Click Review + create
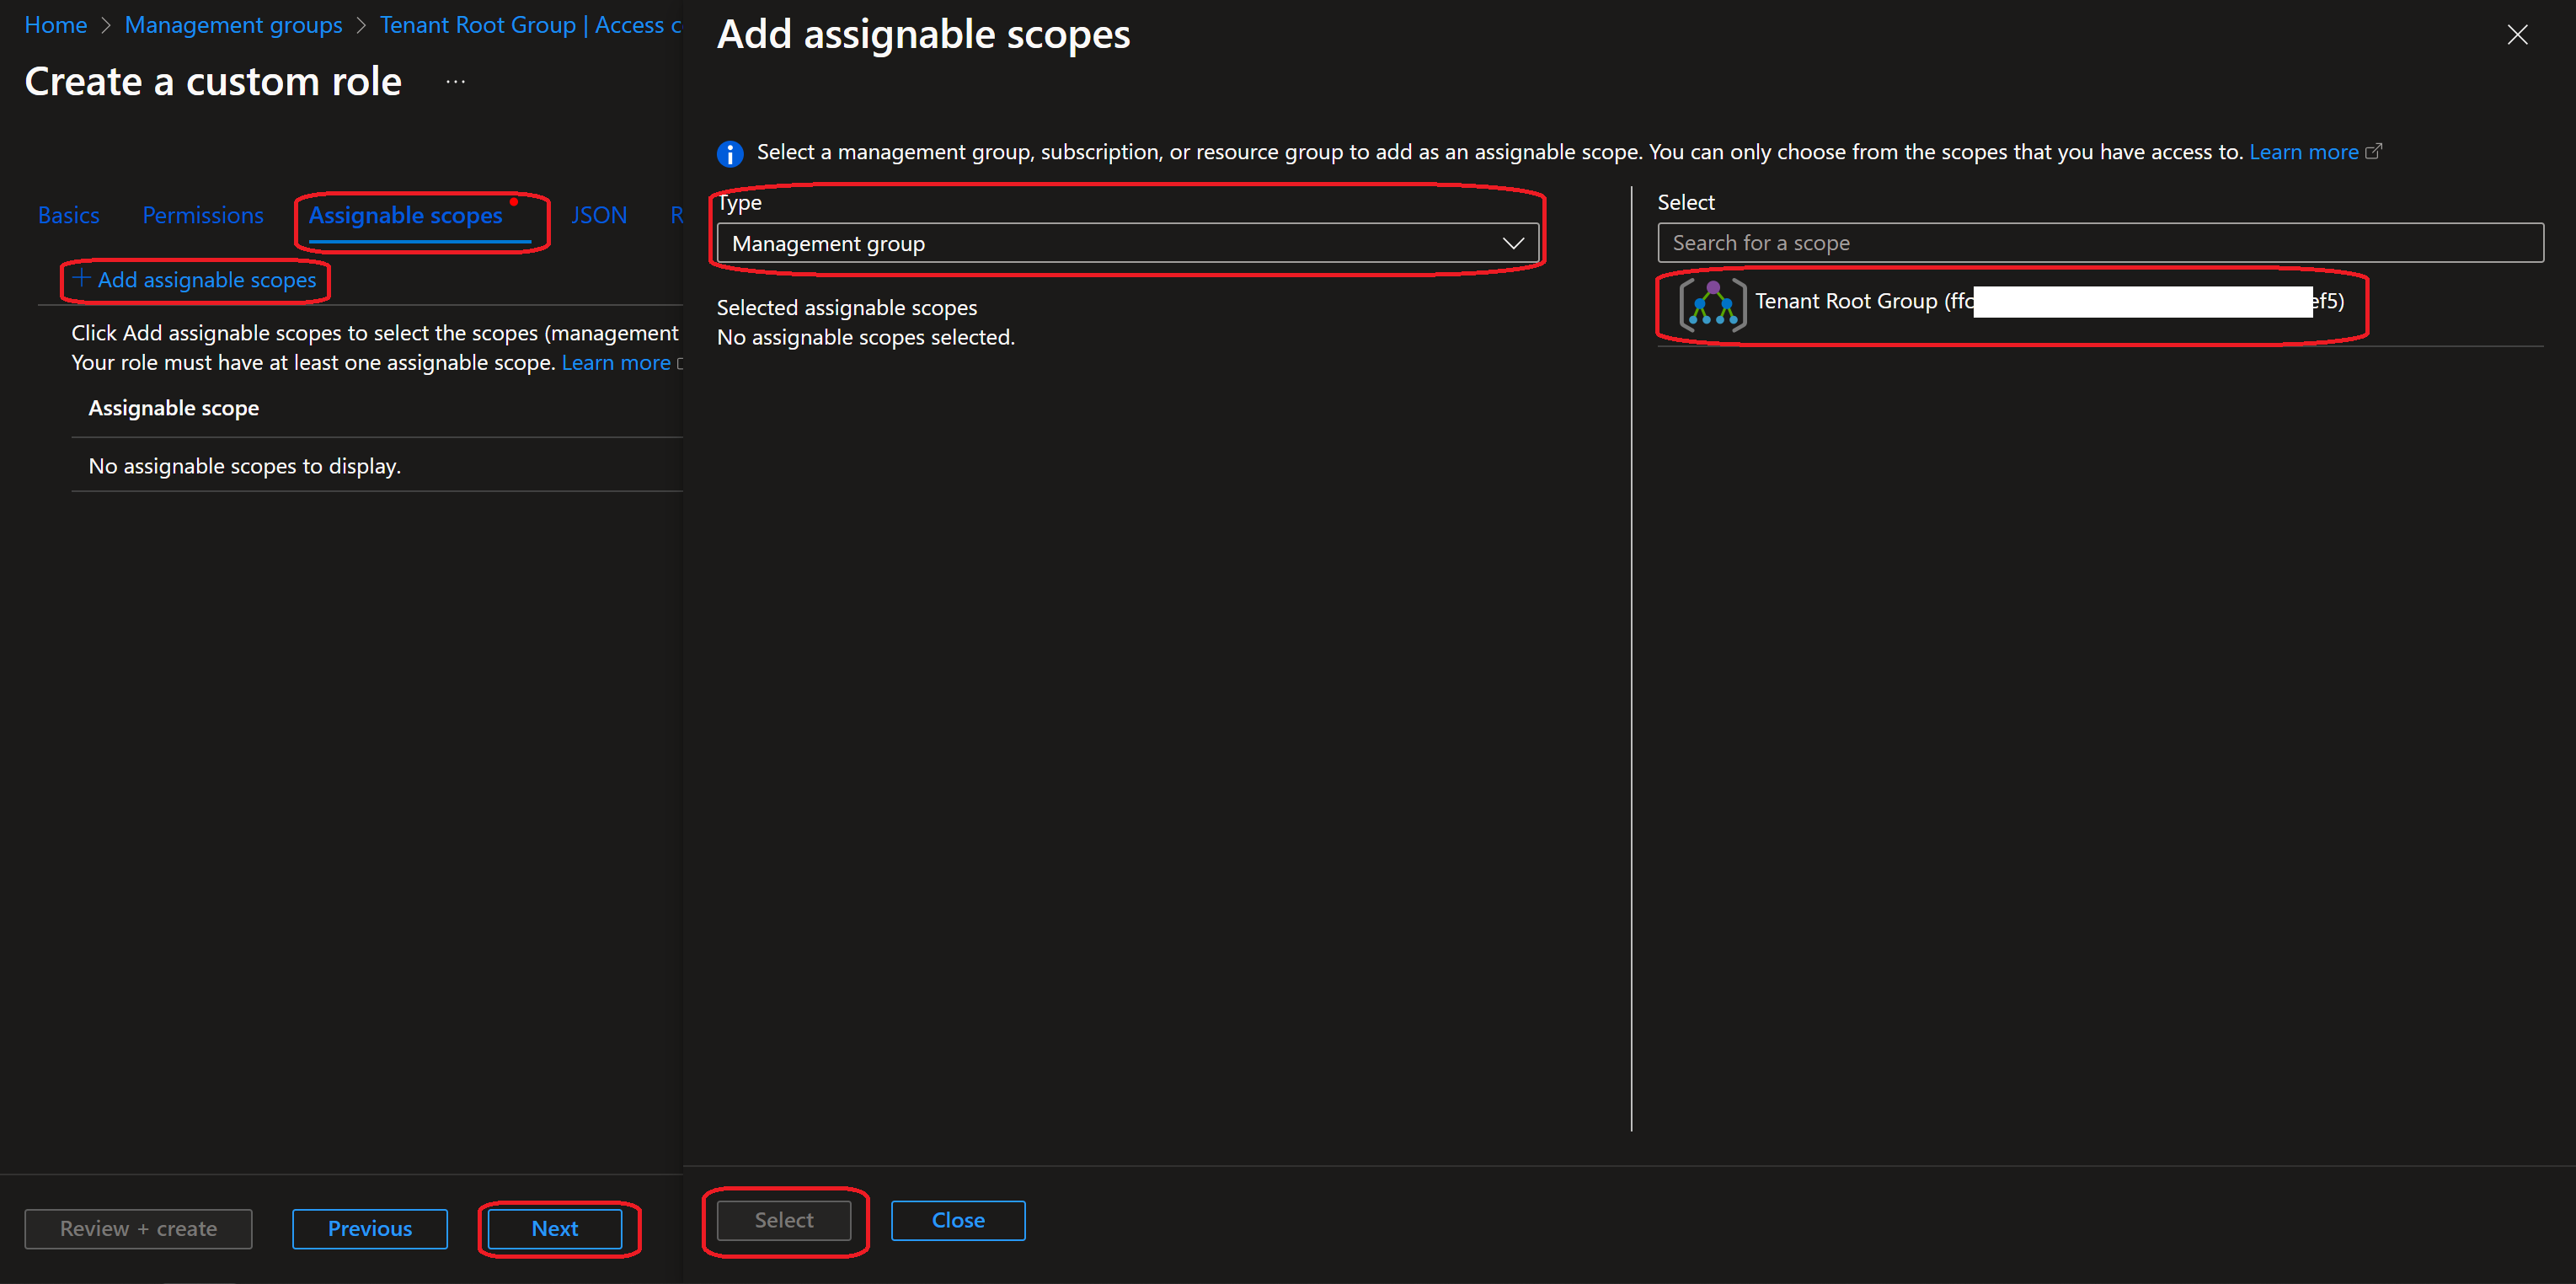2576x1284 pixels. tap(137, 1229)
